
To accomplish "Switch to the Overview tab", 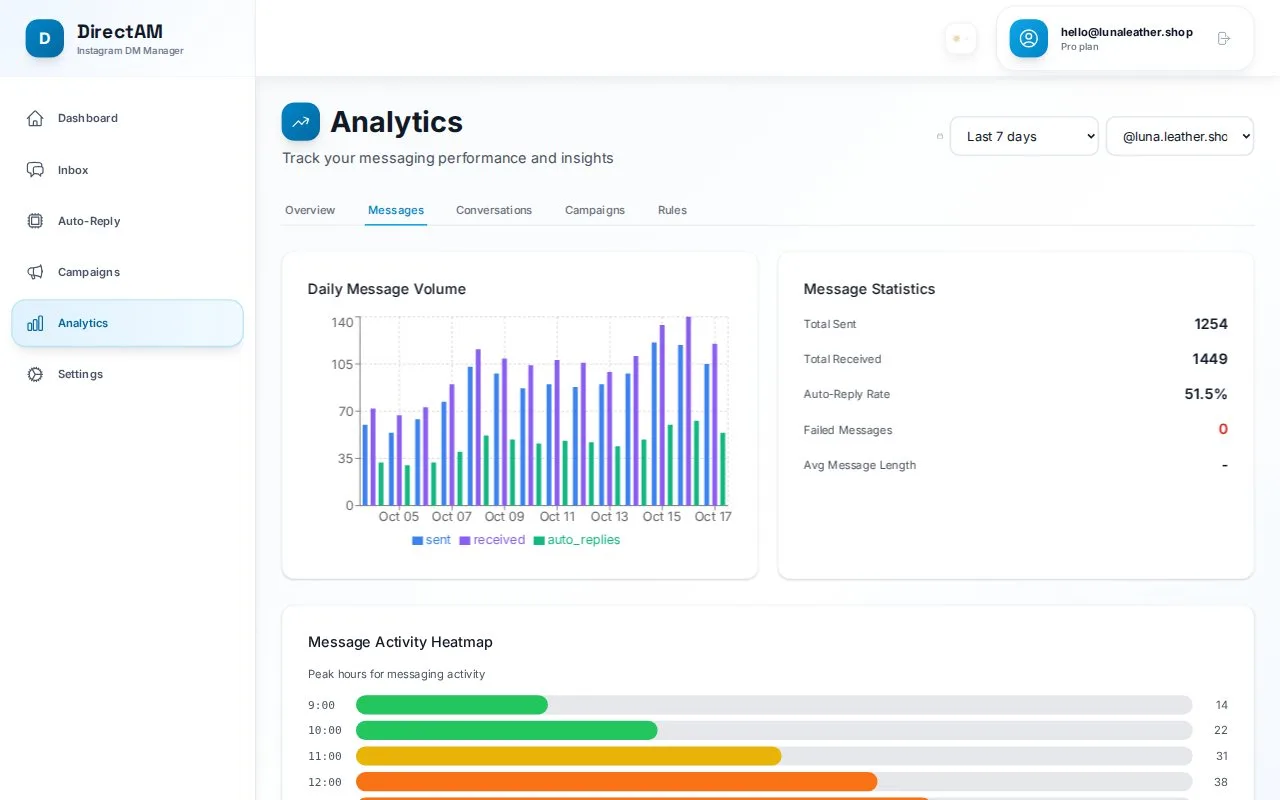I will tap(310, 210).
